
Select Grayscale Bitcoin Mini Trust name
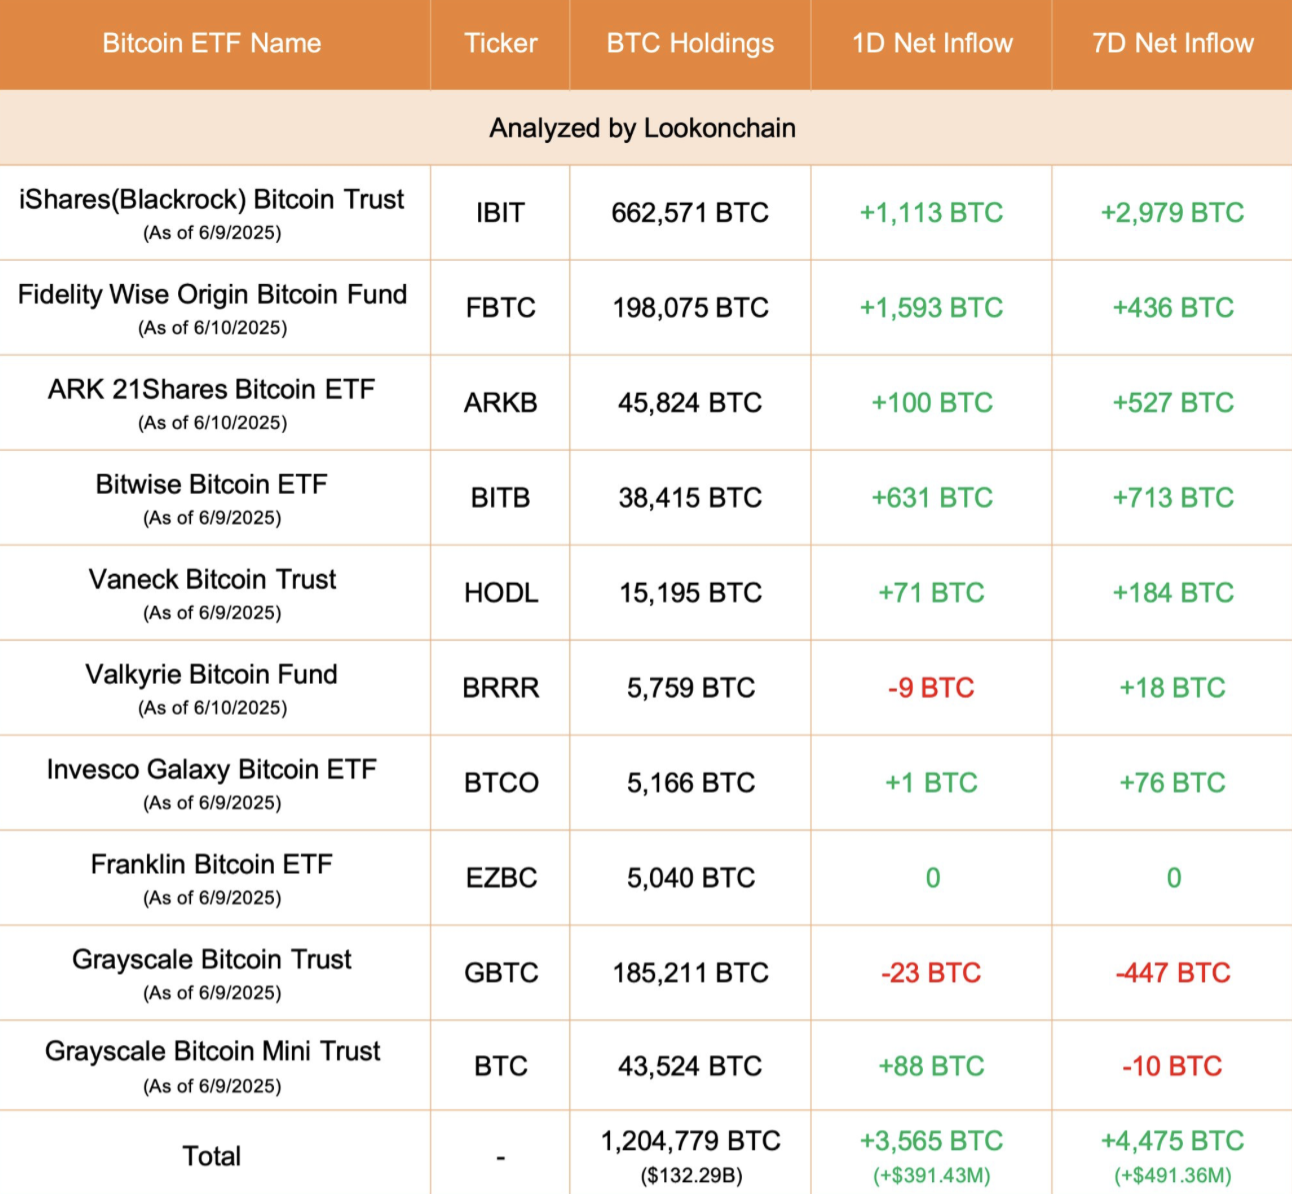coord(212,1052)
